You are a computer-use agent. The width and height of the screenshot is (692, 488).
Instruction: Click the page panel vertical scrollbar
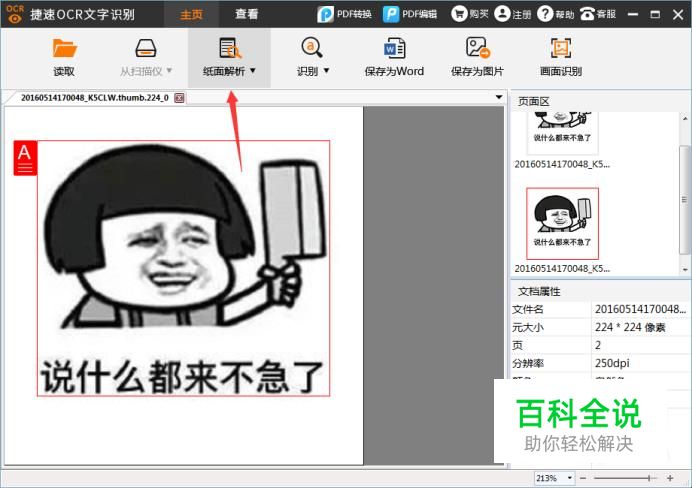click(685, 199)
